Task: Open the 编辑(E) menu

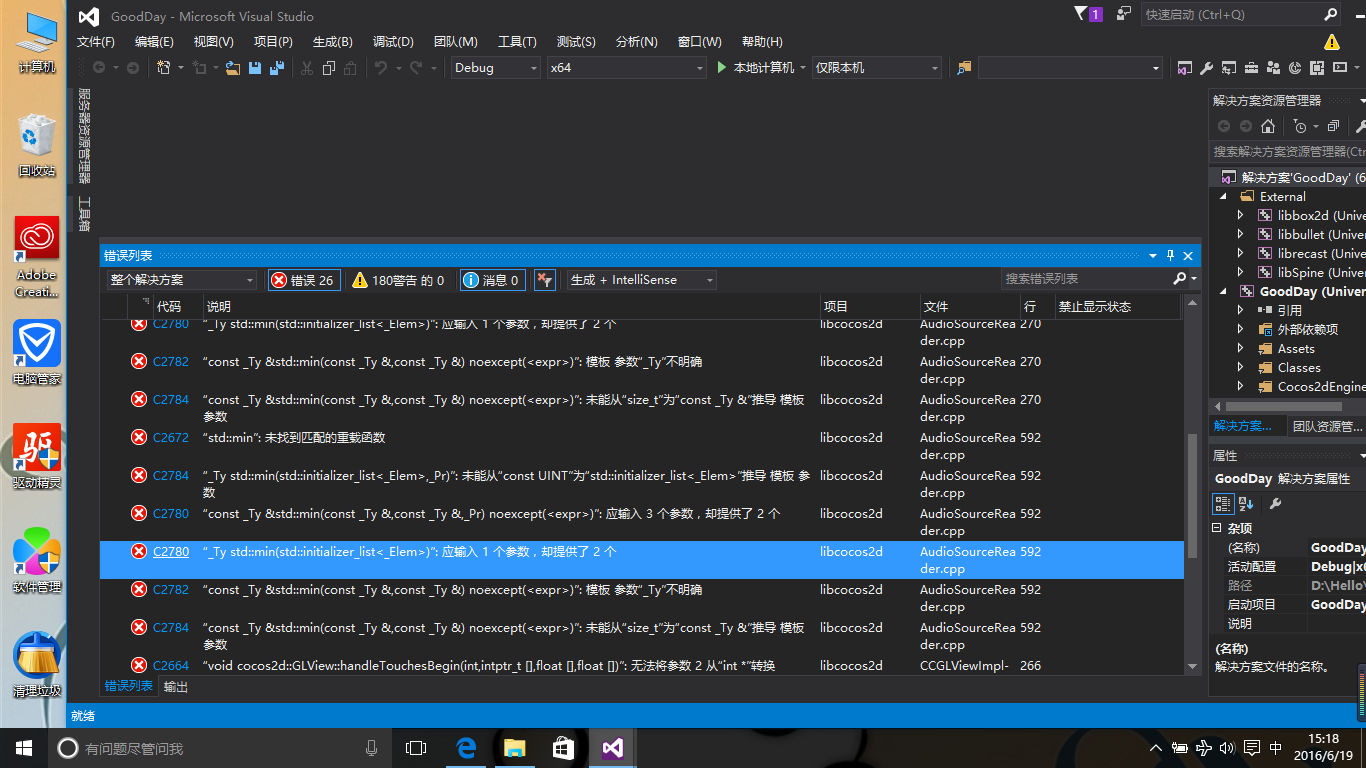Action: 154,42
